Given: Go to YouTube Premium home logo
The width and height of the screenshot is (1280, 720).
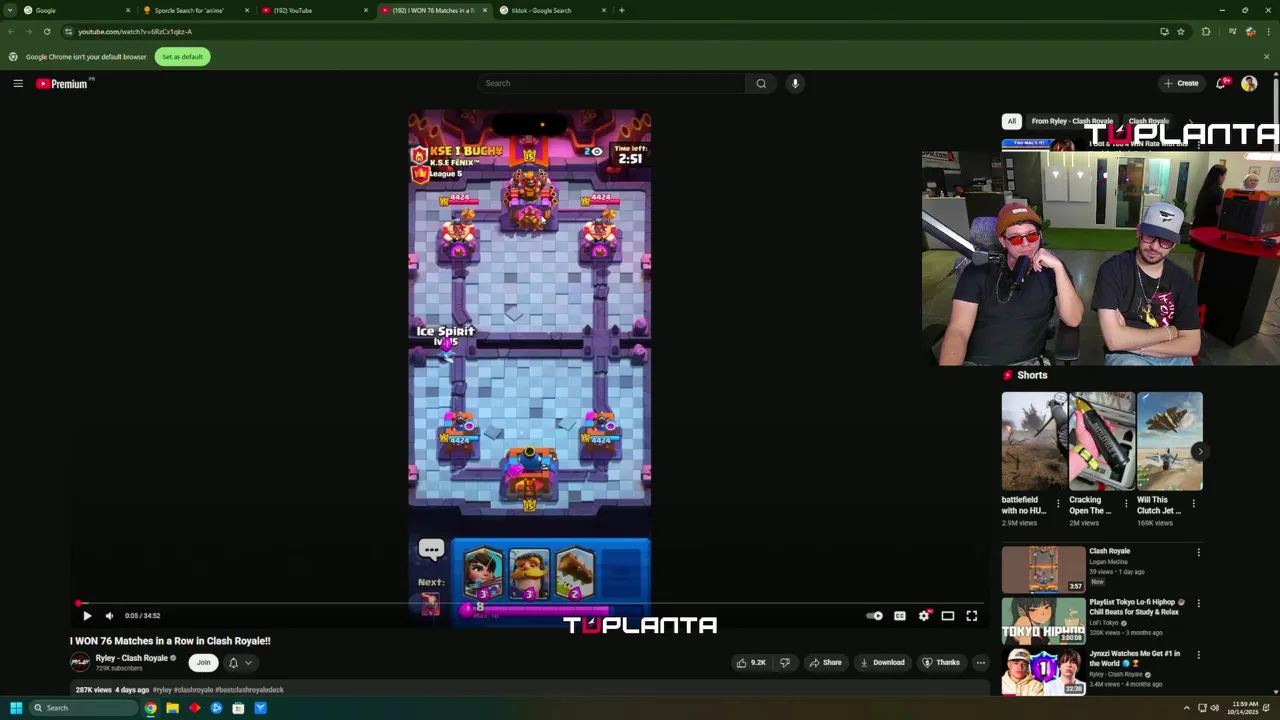Looking at the screenshot, I should point(64,84).
